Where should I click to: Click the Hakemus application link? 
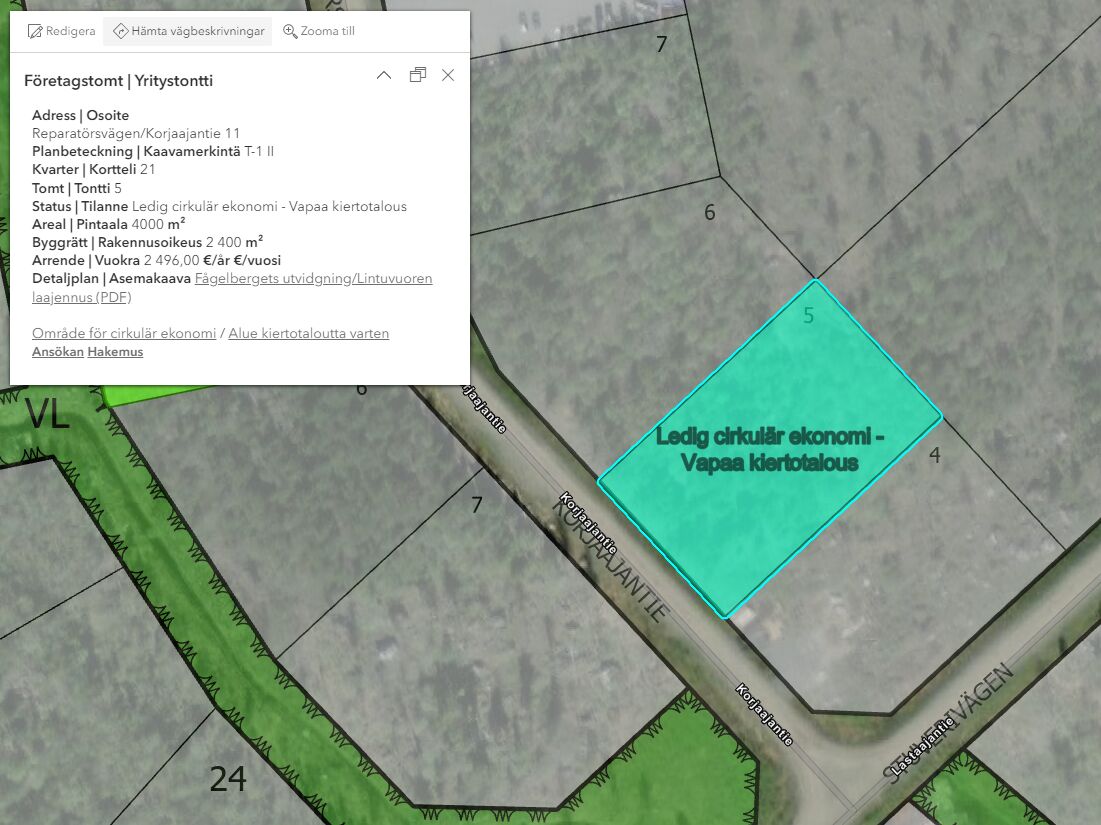coord(115,352)
